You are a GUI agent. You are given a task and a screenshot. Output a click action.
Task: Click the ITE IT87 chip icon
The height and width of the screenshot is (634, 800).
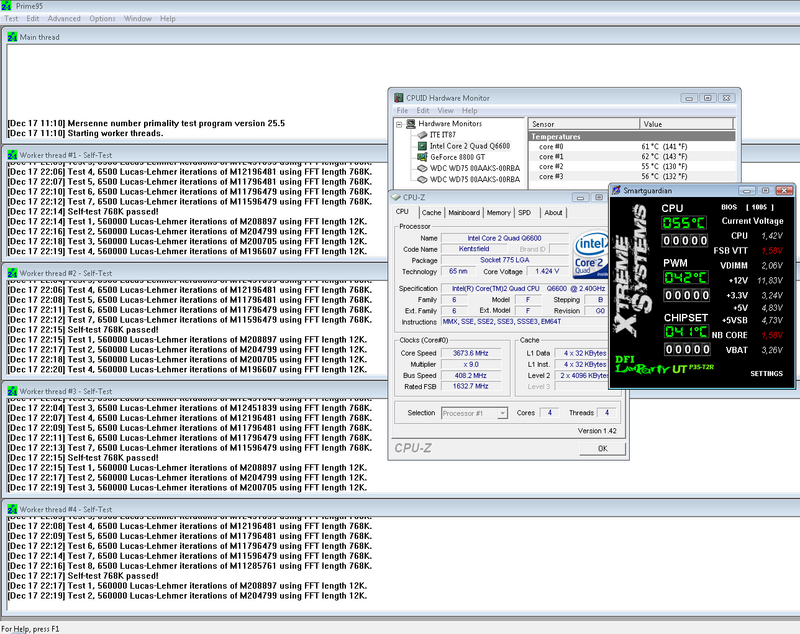[422, 135]
